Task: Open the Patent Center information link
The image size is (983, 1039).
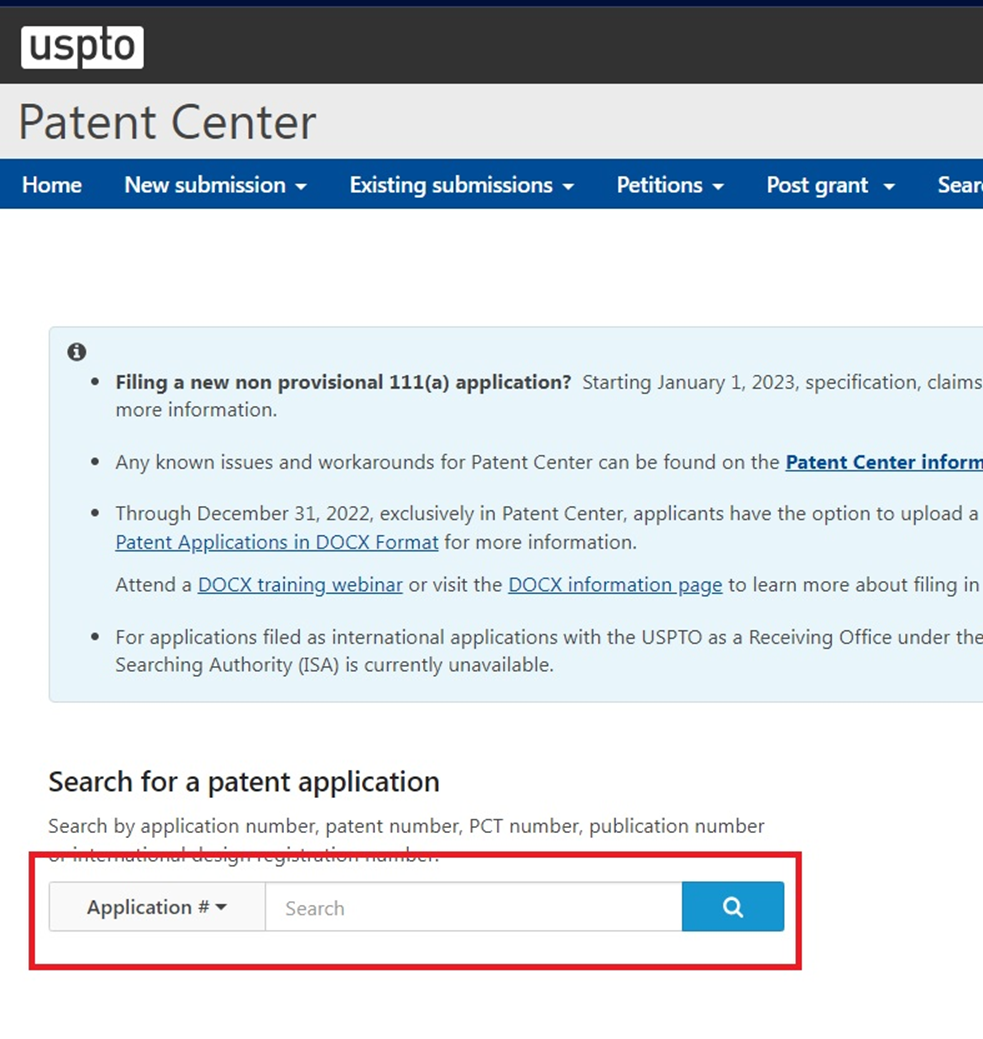Action: coord(884,462)
